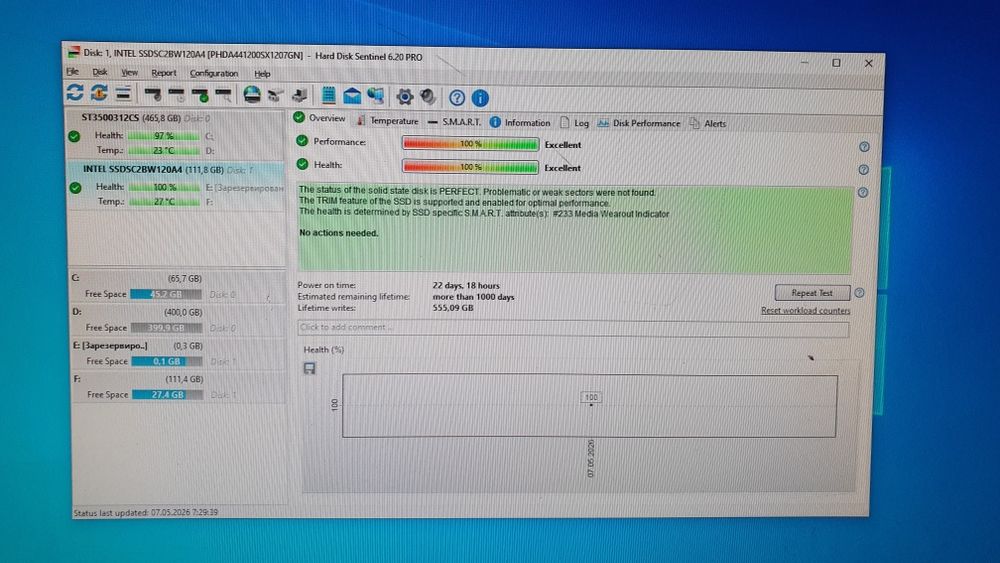
Task: Select the E: [Зарезервиро..] partition
Action: pos(177,353)
